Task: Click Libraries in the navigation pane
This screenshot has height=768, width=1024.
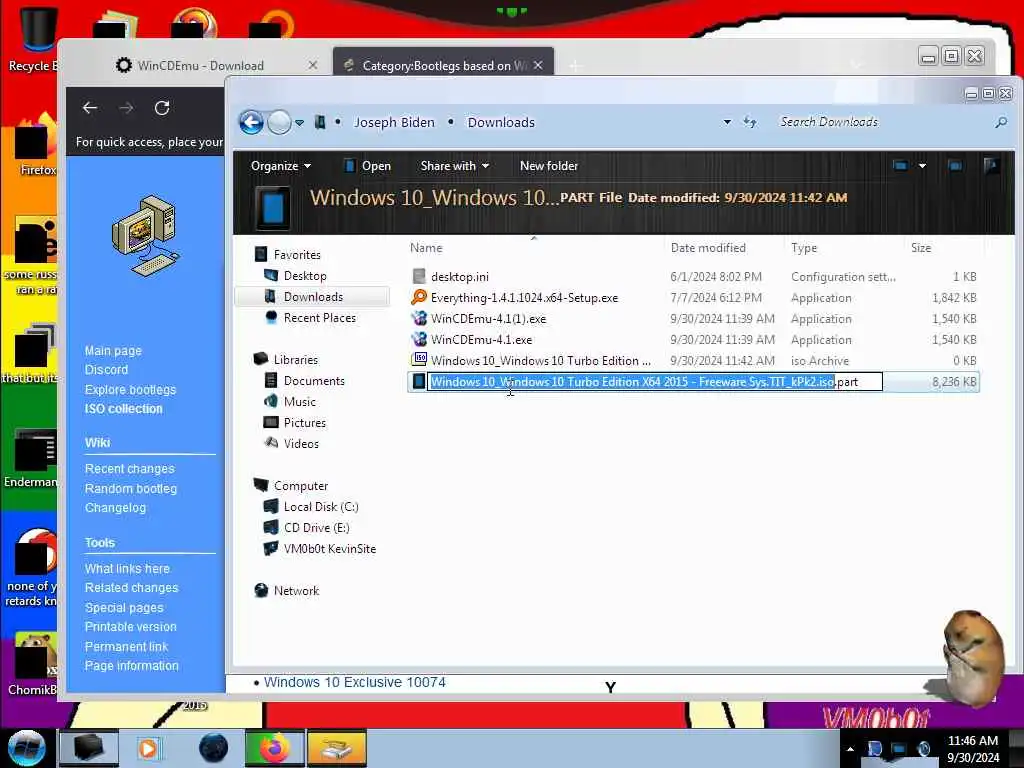Action: [x=296, y=360]
